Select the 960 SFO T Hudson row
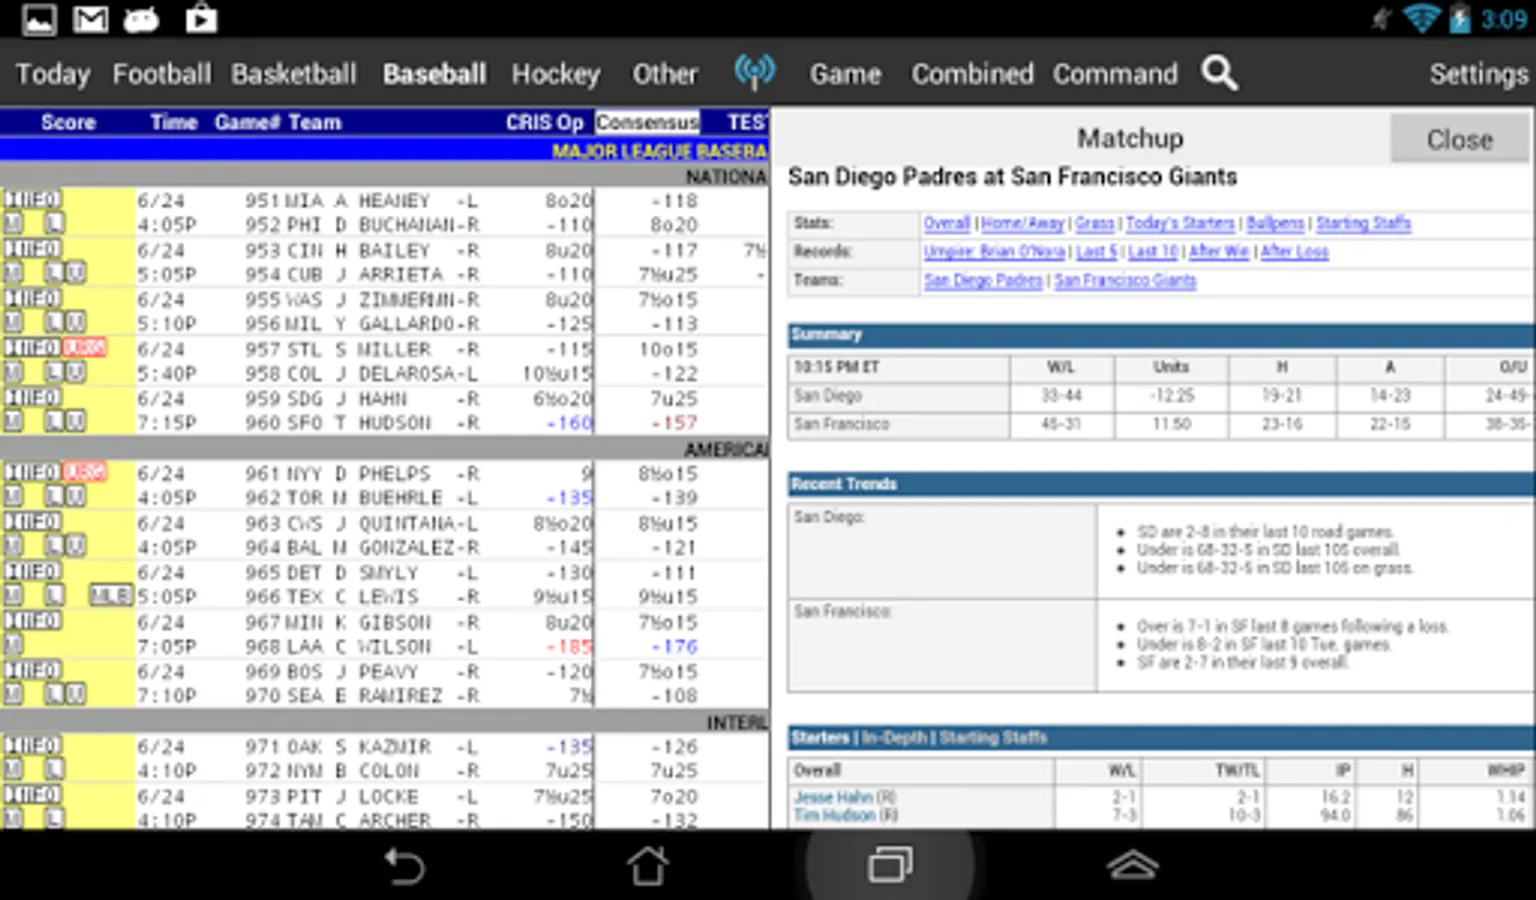Screen dimensions: 1536x900 (385, 422)
